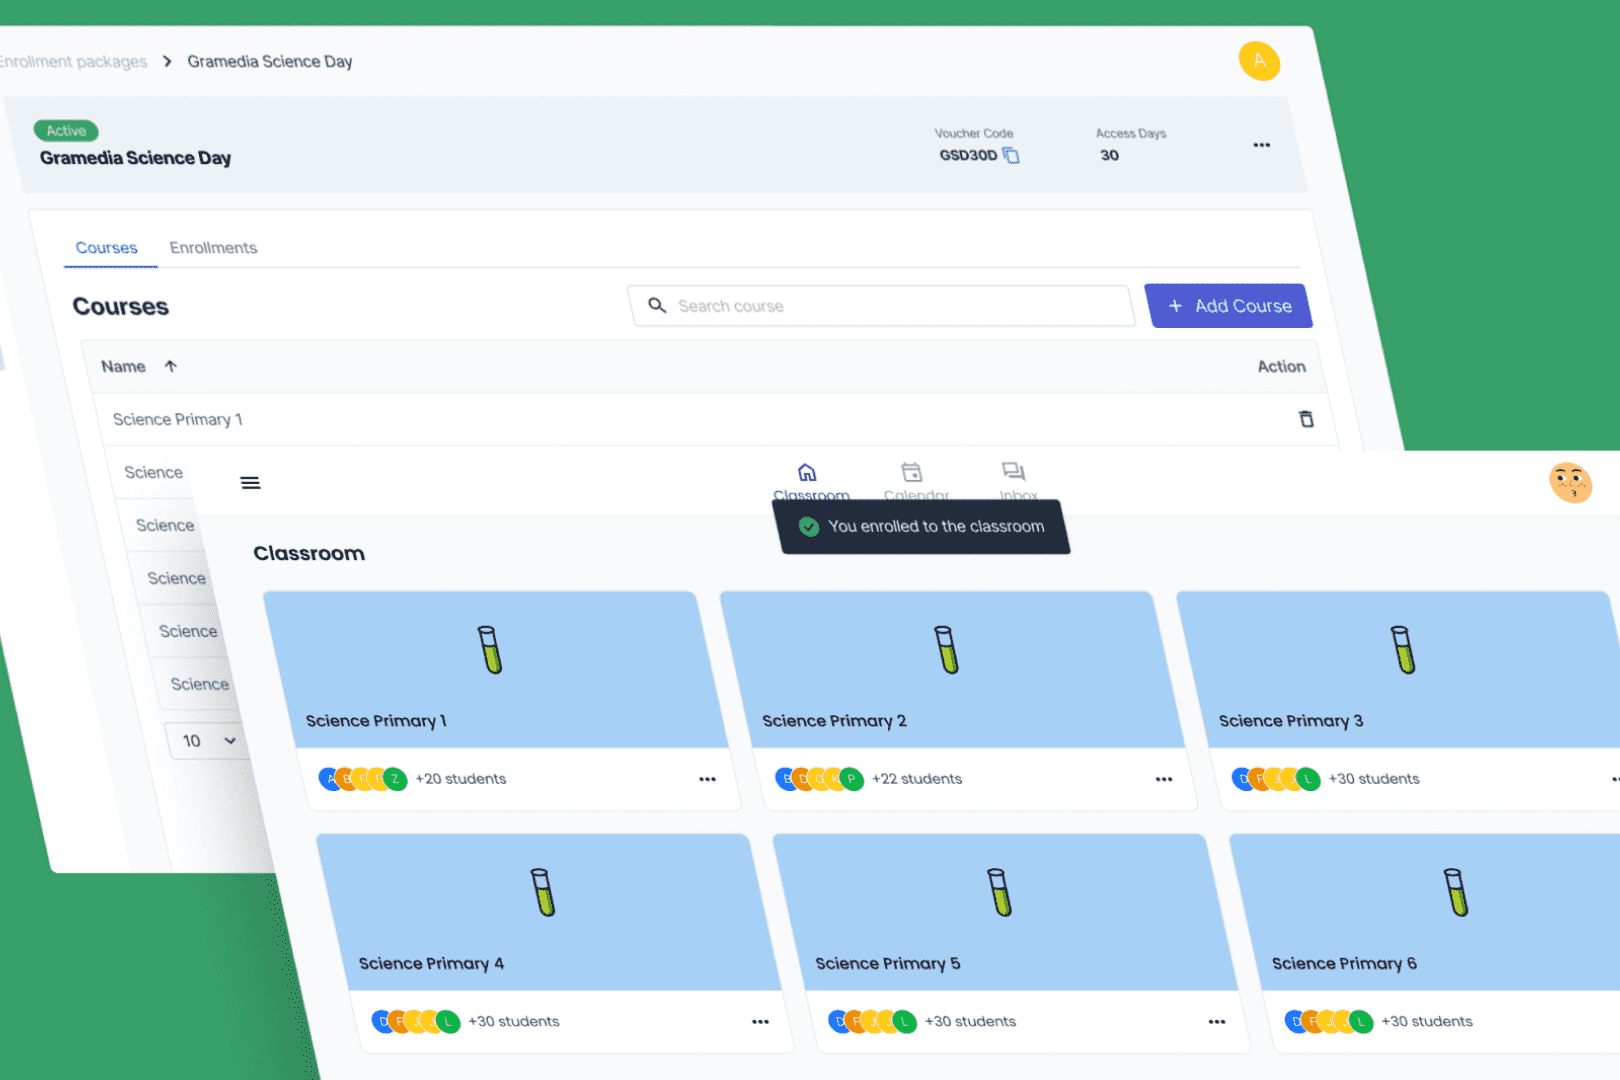Click the Access Days value 30

[1109, 155]
